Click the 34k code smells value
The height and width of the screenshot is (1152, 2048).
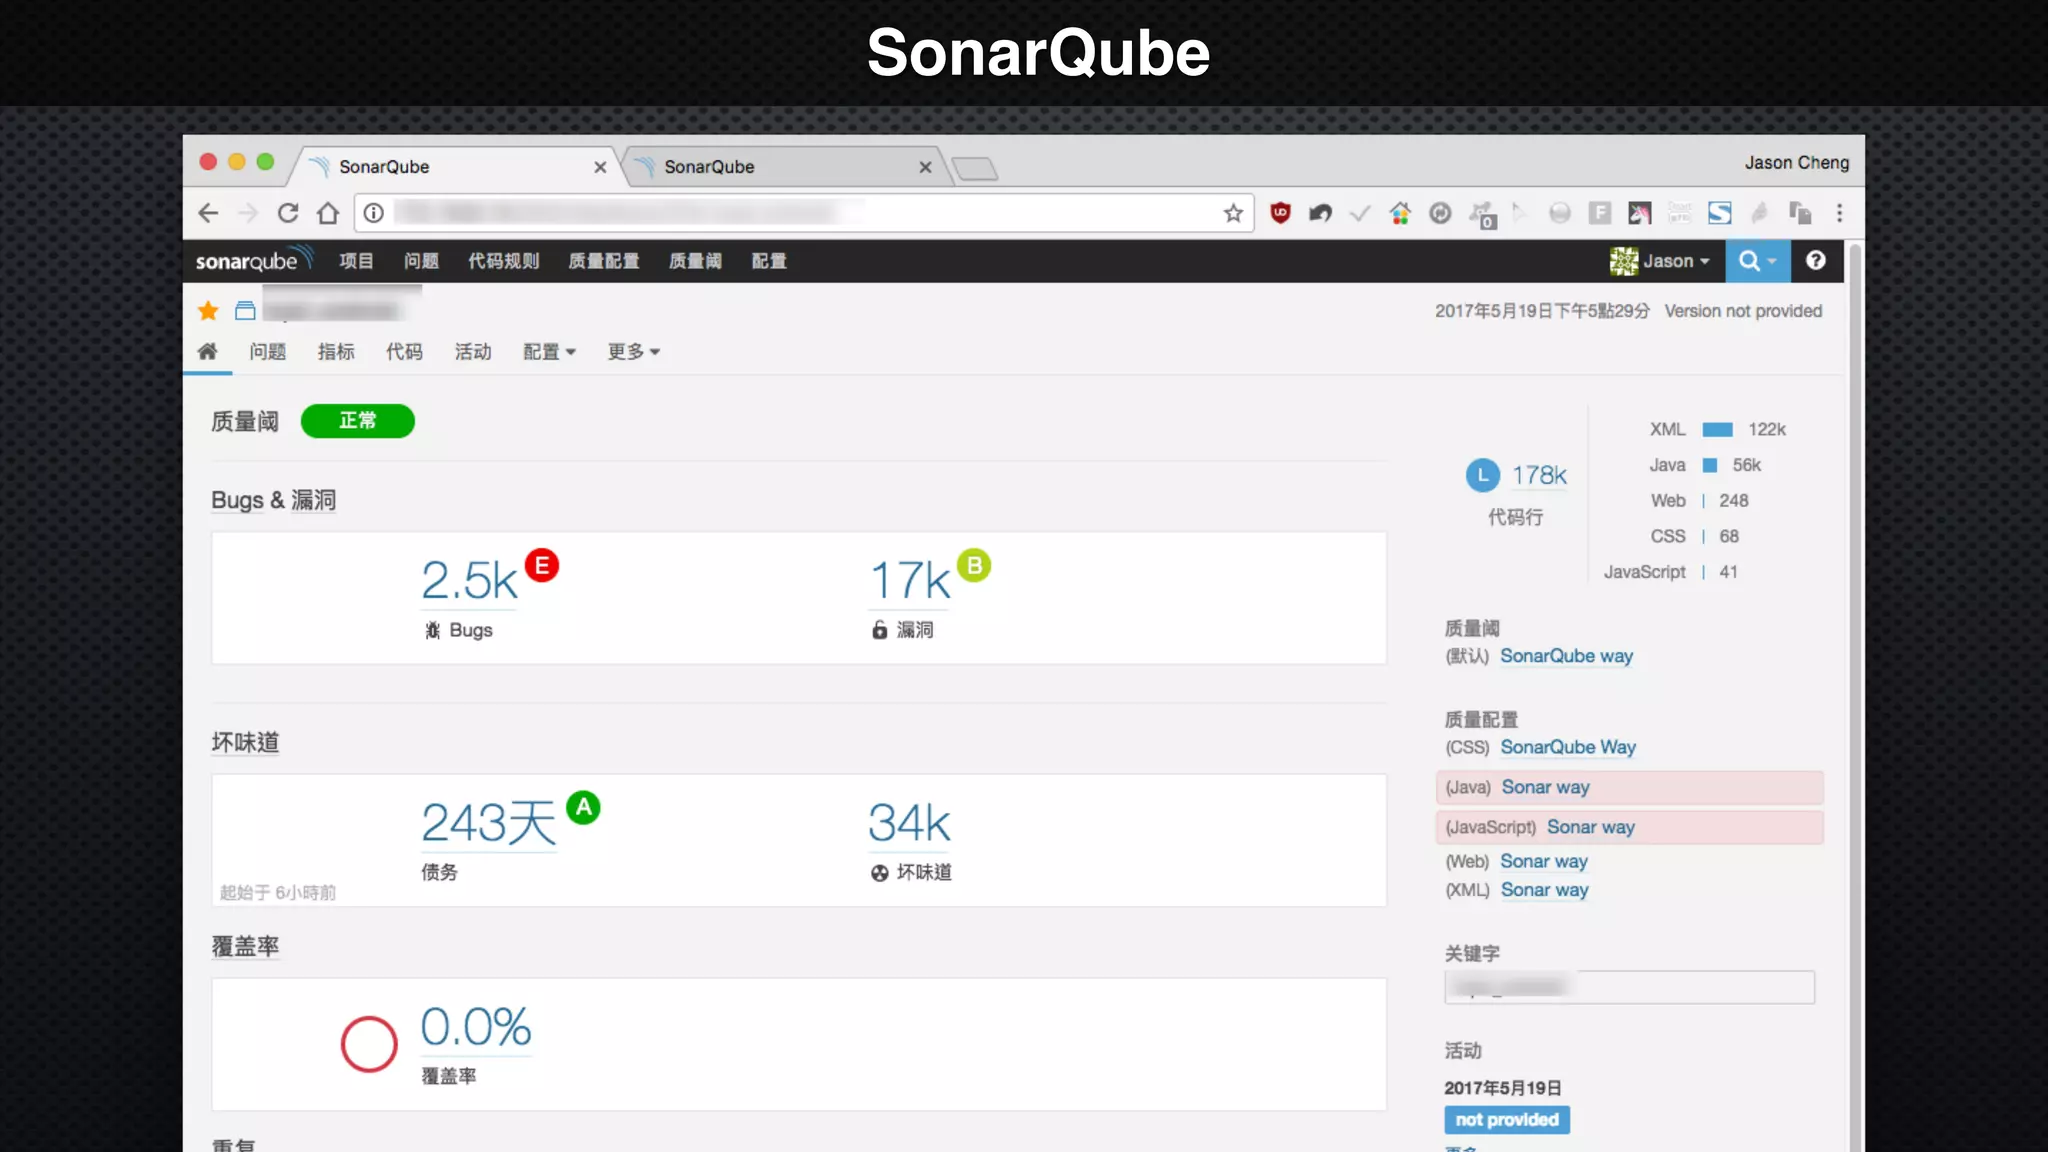tap(909, 823)
